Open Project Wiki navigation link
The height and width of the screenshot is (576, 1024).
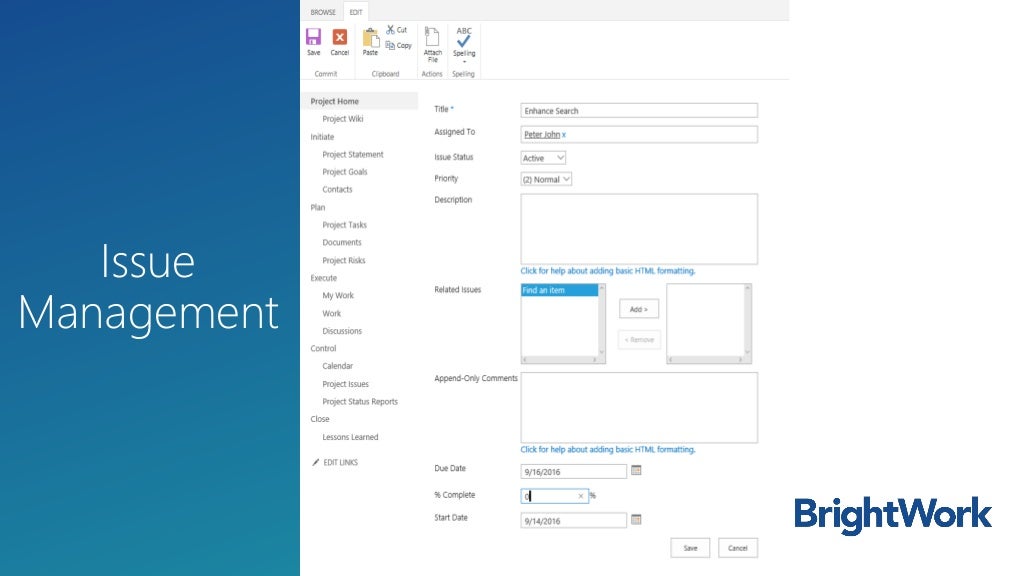click(342, 119)
